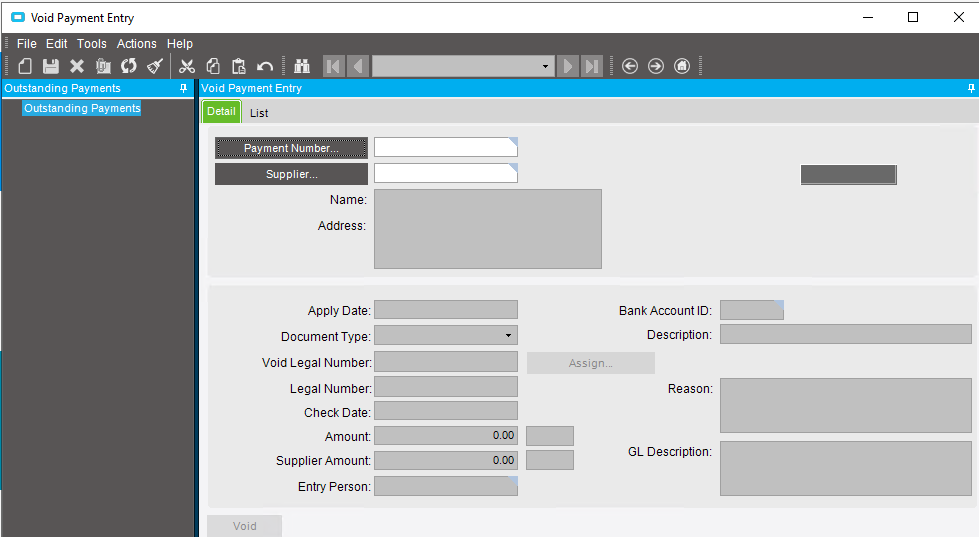Click the Legal Number field
This screenshot has height=537, width=979.
(x=446, y=387)
